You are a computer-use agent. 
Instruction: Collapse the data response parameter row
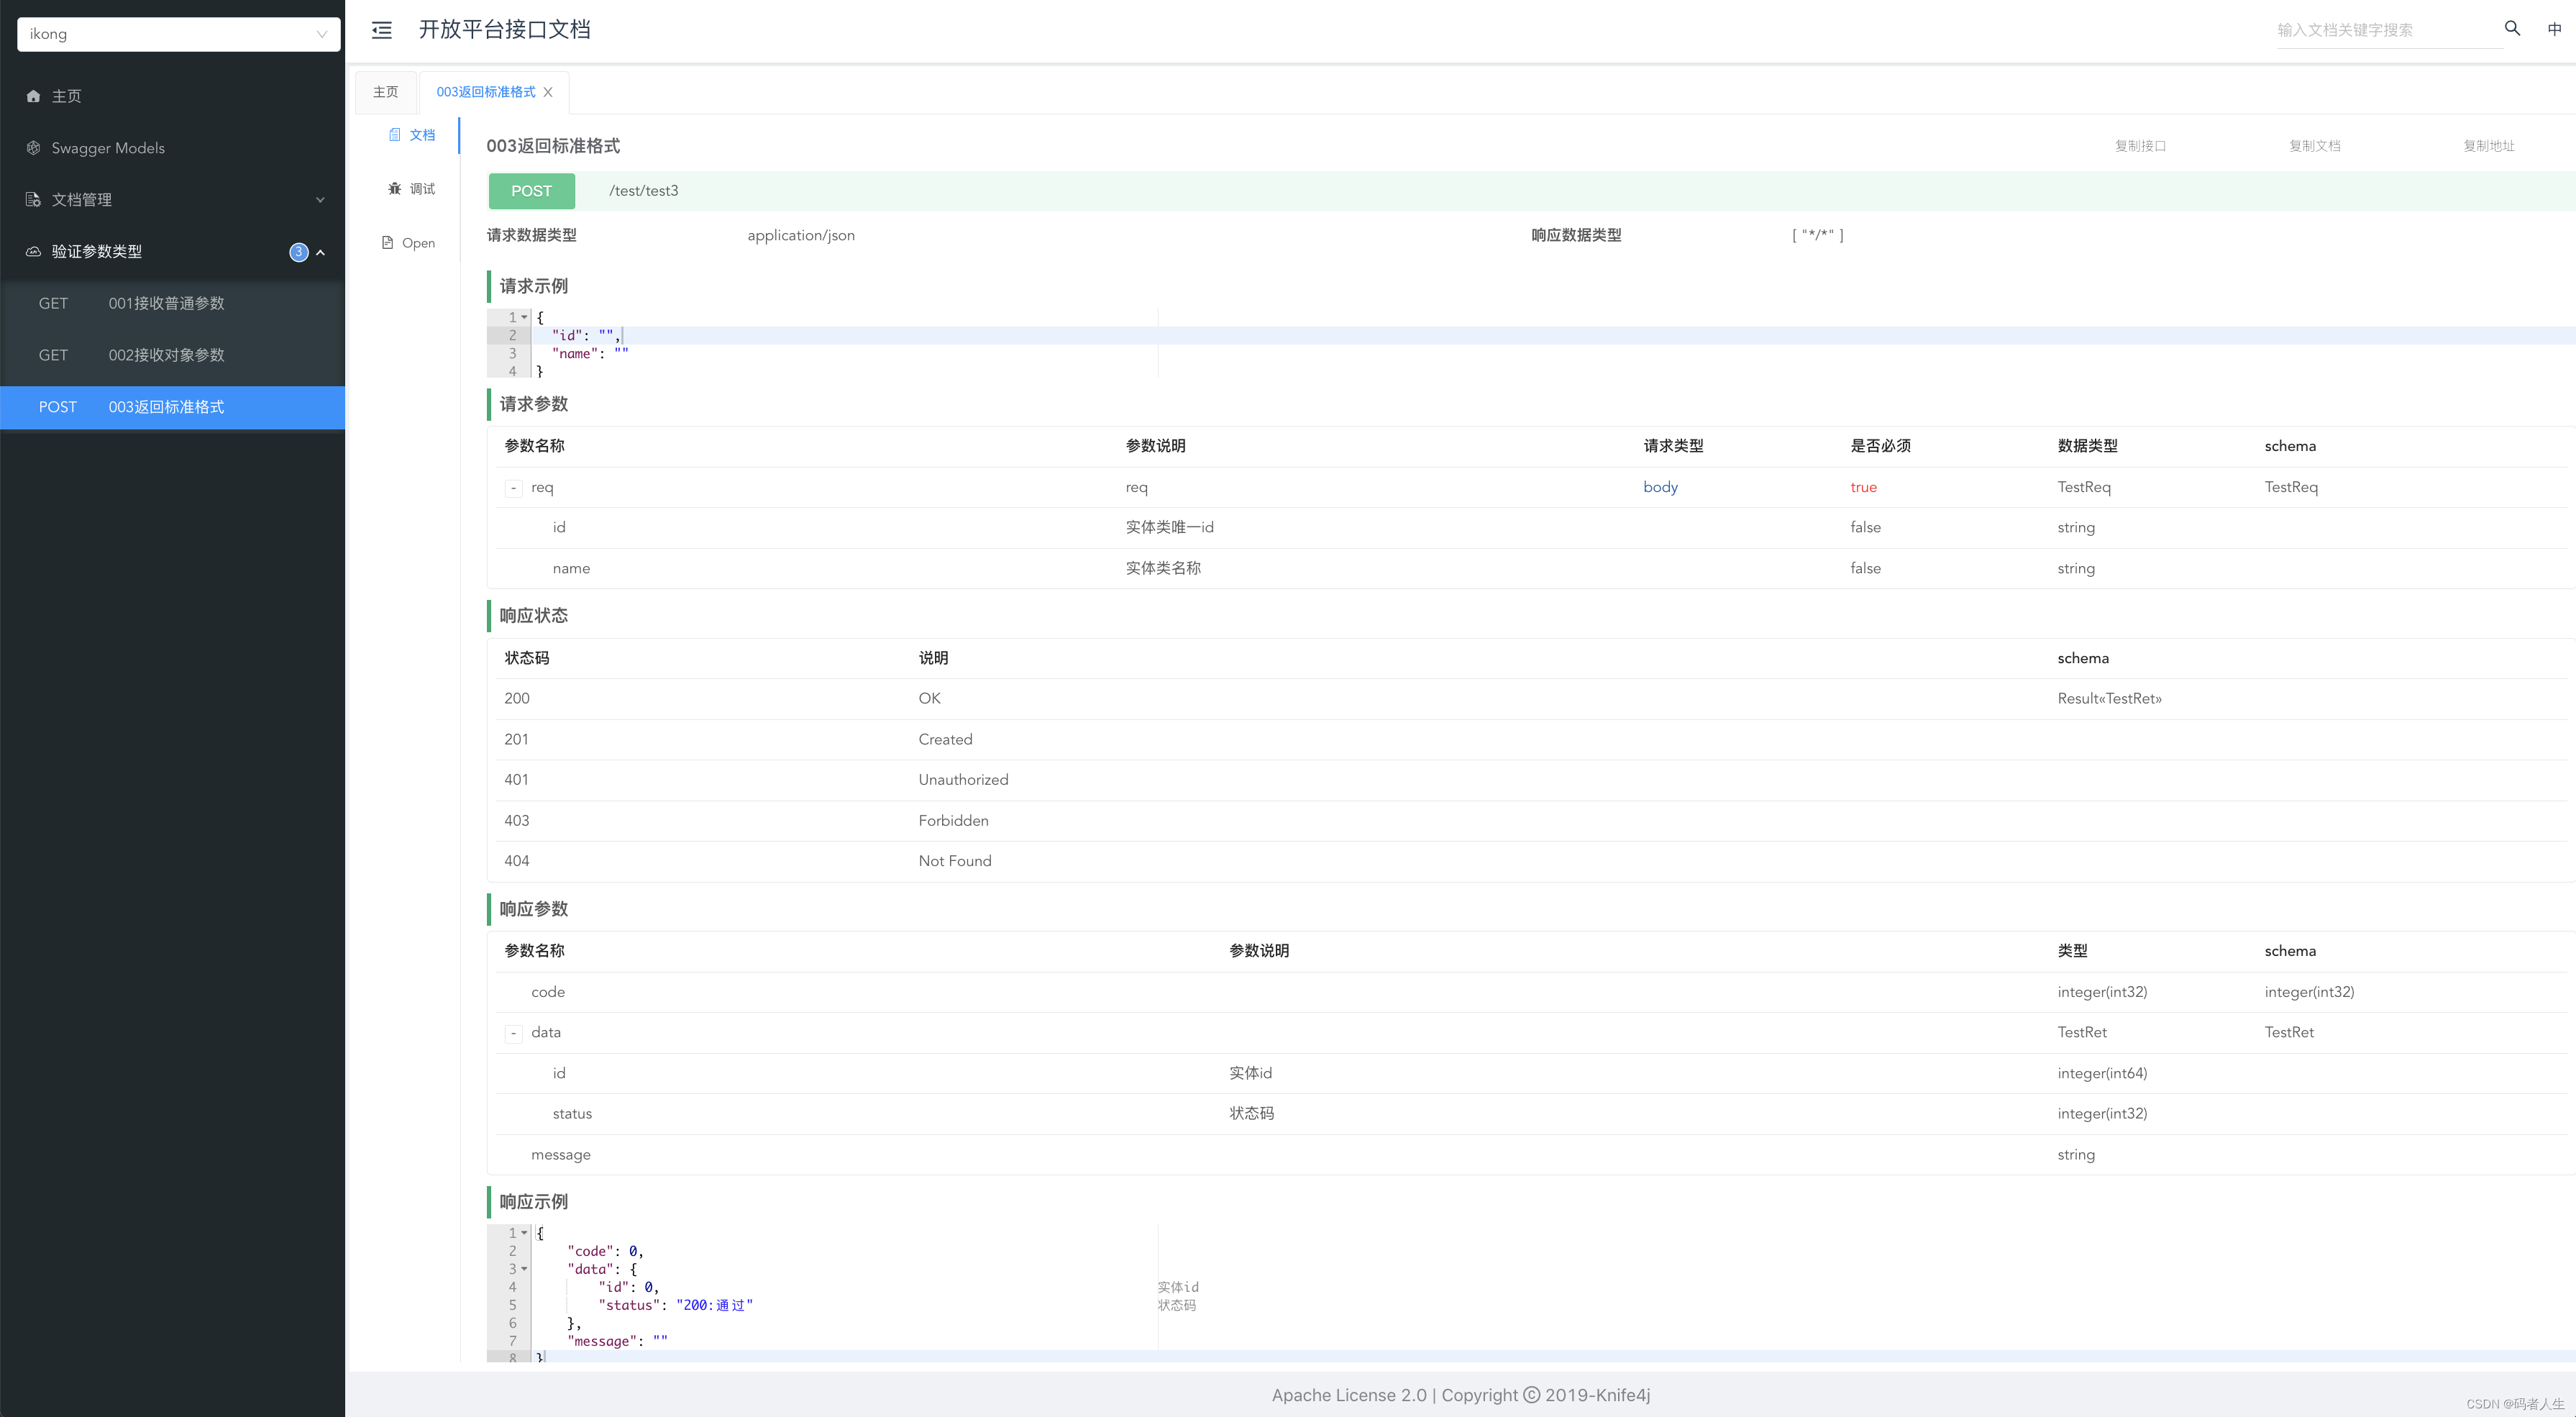pos(513,1033)
